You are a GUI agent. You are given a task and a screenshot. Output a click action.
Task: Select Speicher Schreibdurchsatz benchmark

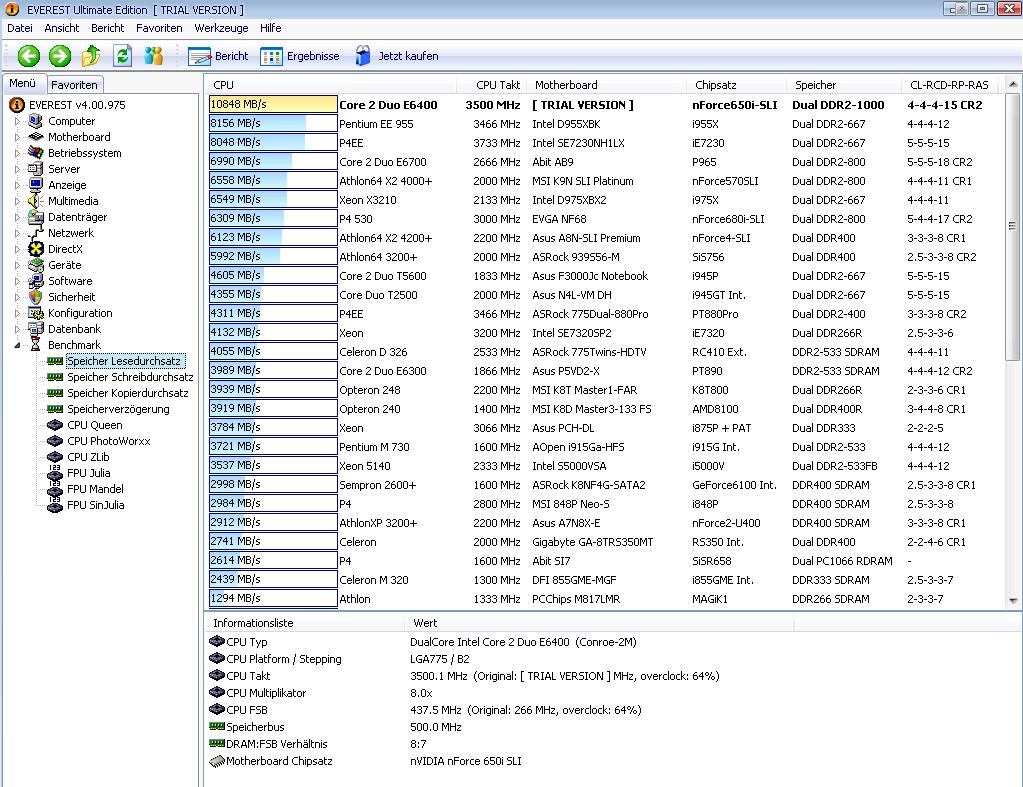(130, 377)
